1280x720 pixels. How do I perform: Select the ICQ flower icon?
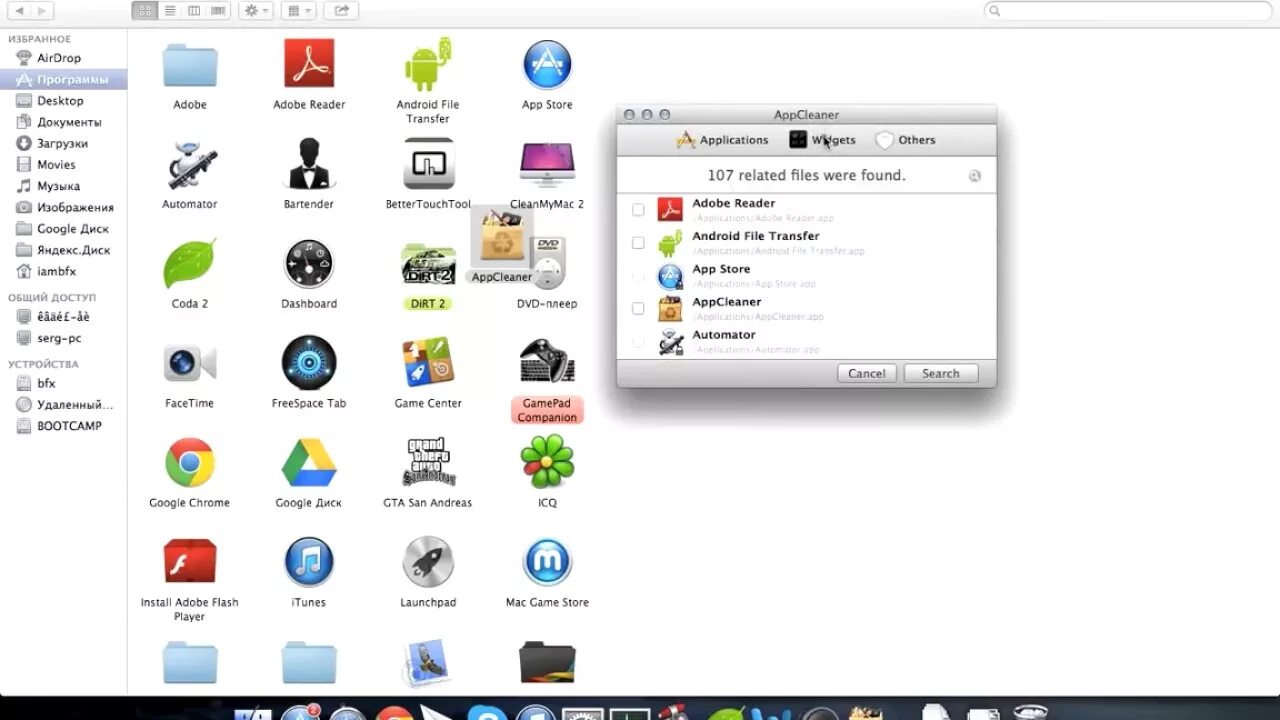(547, 462)
